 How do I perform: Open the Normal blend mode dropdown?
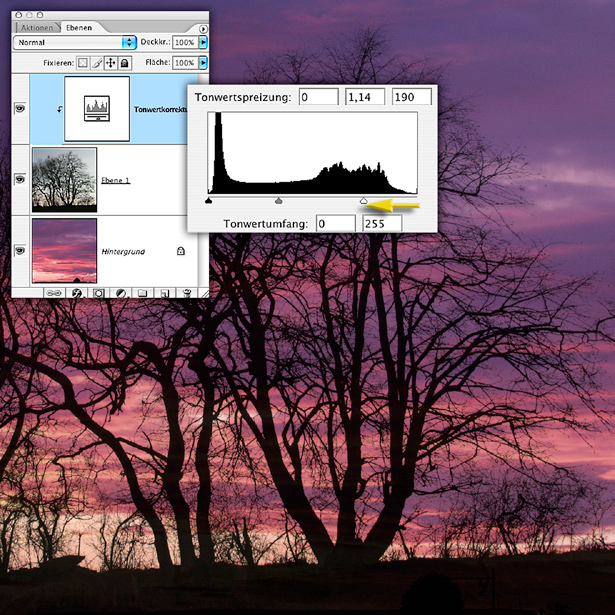75,42
